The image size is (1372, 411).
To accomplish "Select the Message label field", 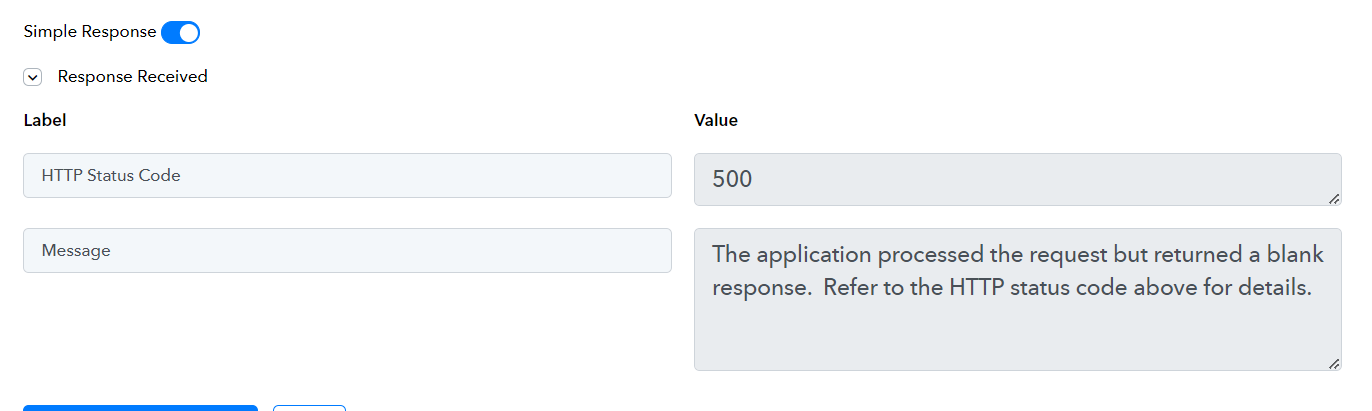I will coord(347,250).
